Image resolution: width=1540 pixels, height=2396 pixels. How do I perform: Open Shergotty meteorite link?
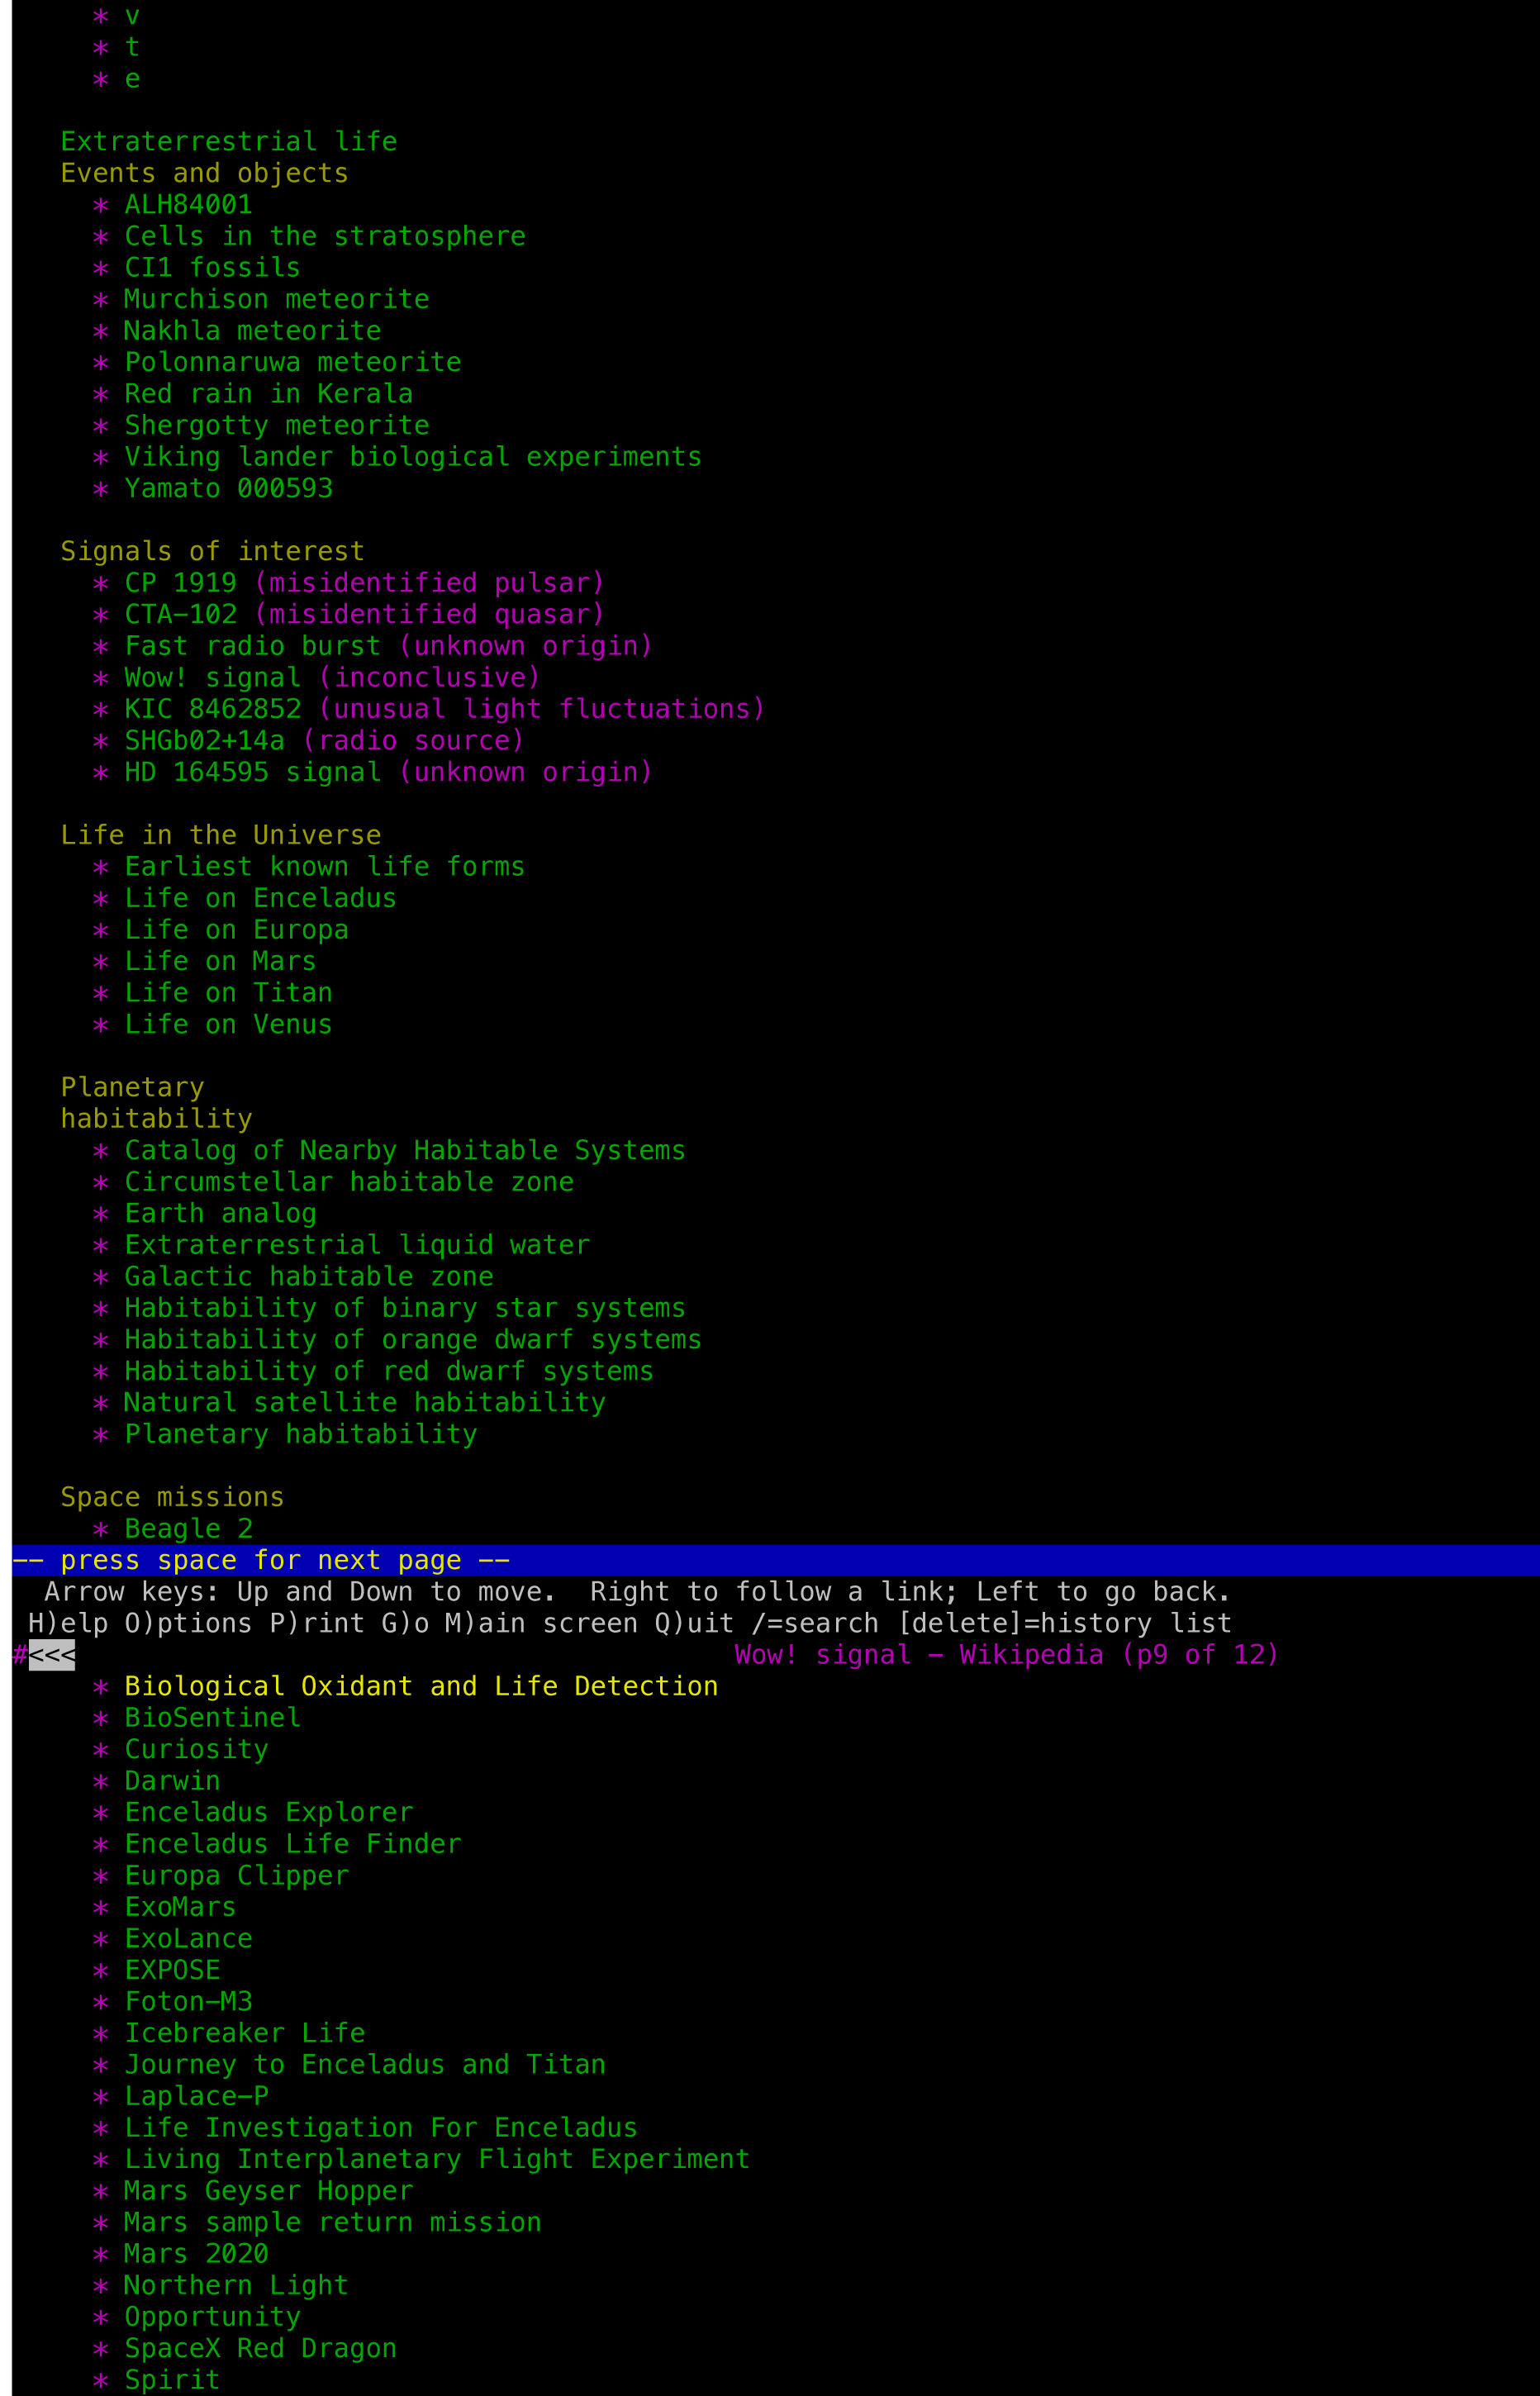[277, 426]
